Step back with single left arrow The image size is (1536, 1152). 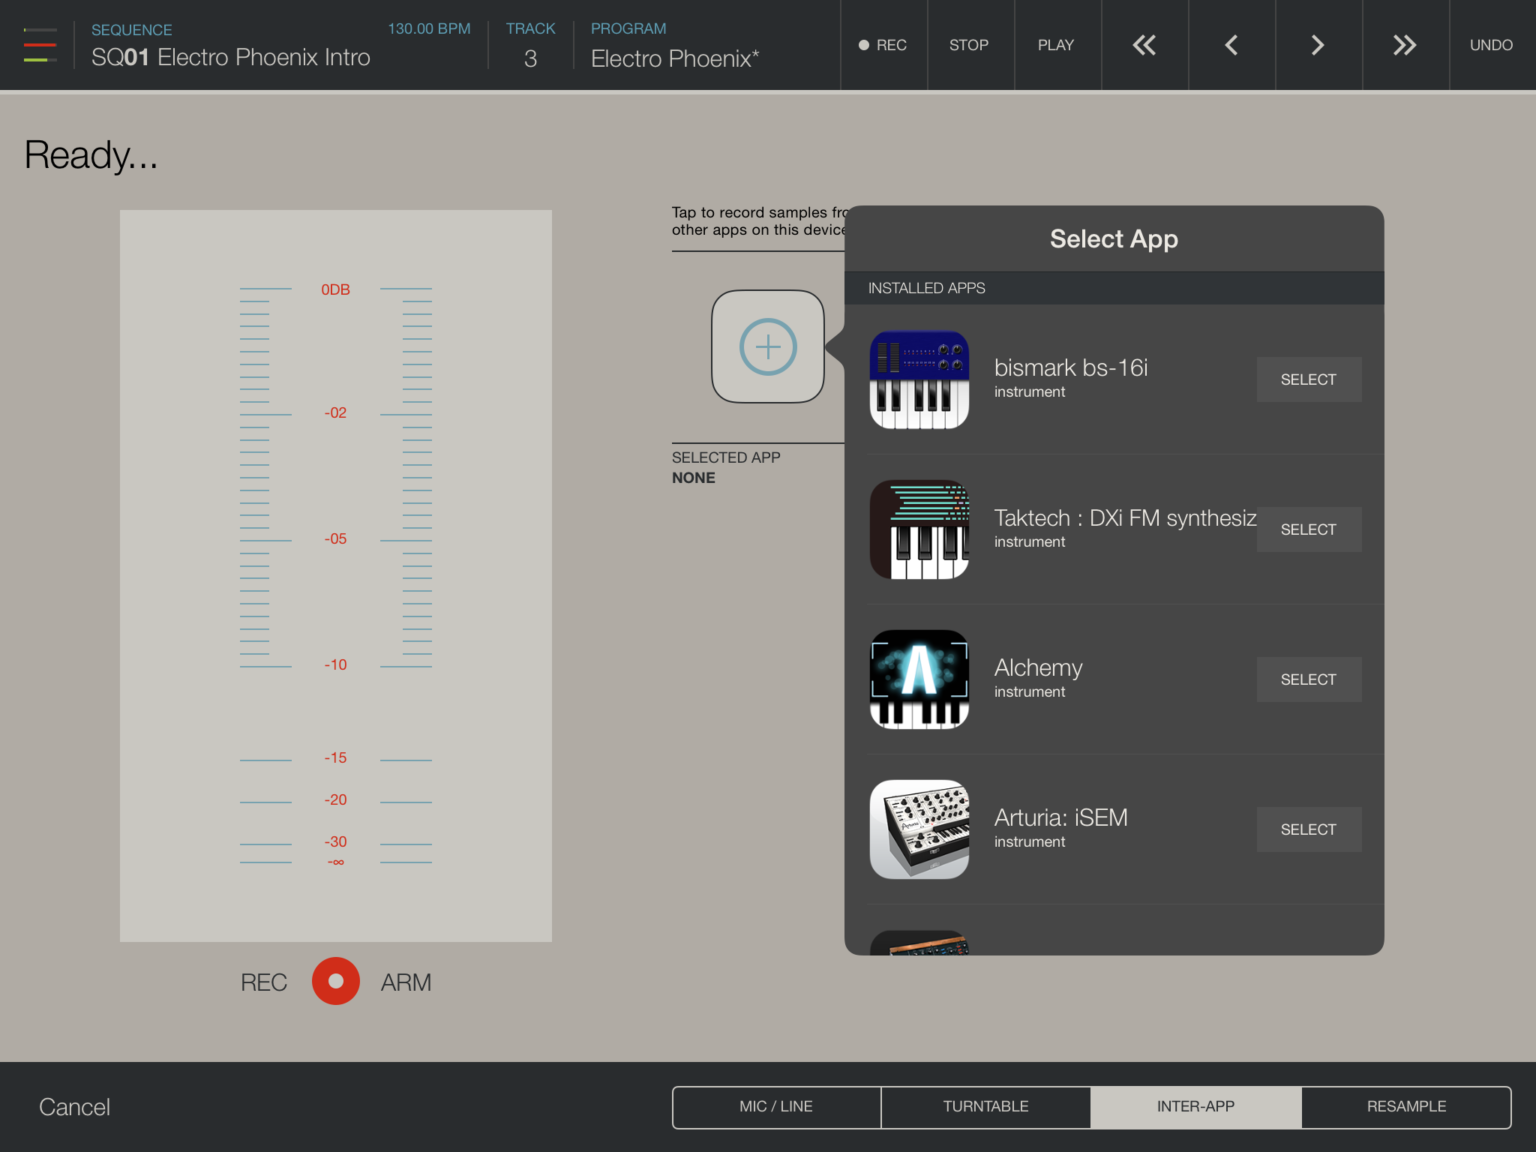point(1231,45)
